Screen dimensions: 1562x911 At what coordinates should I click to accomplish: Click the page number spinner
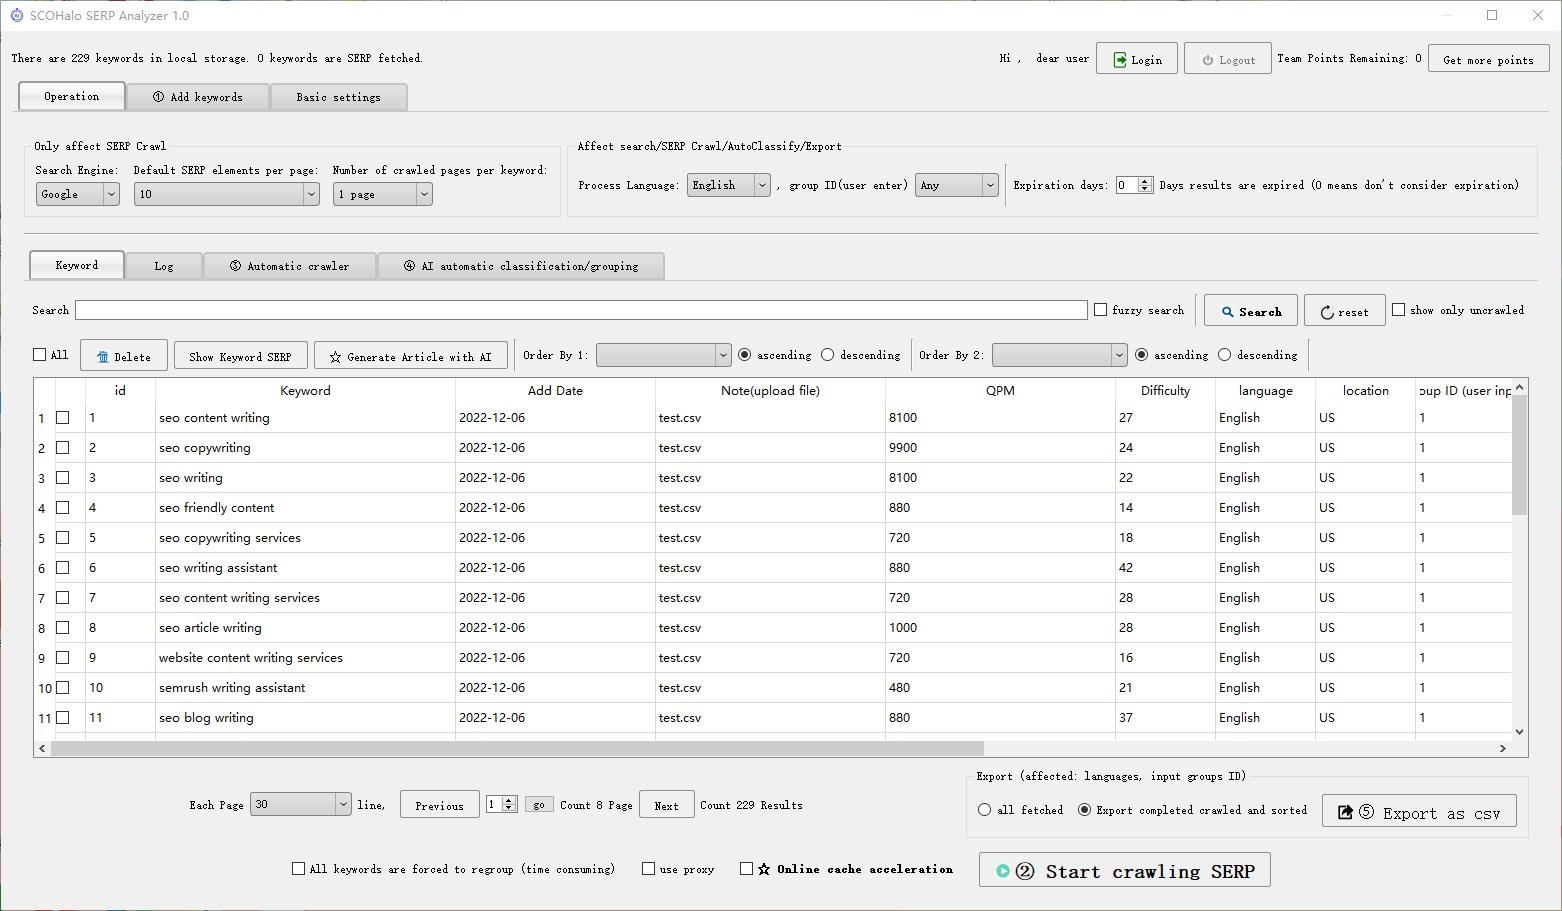(x=501, y=804)
